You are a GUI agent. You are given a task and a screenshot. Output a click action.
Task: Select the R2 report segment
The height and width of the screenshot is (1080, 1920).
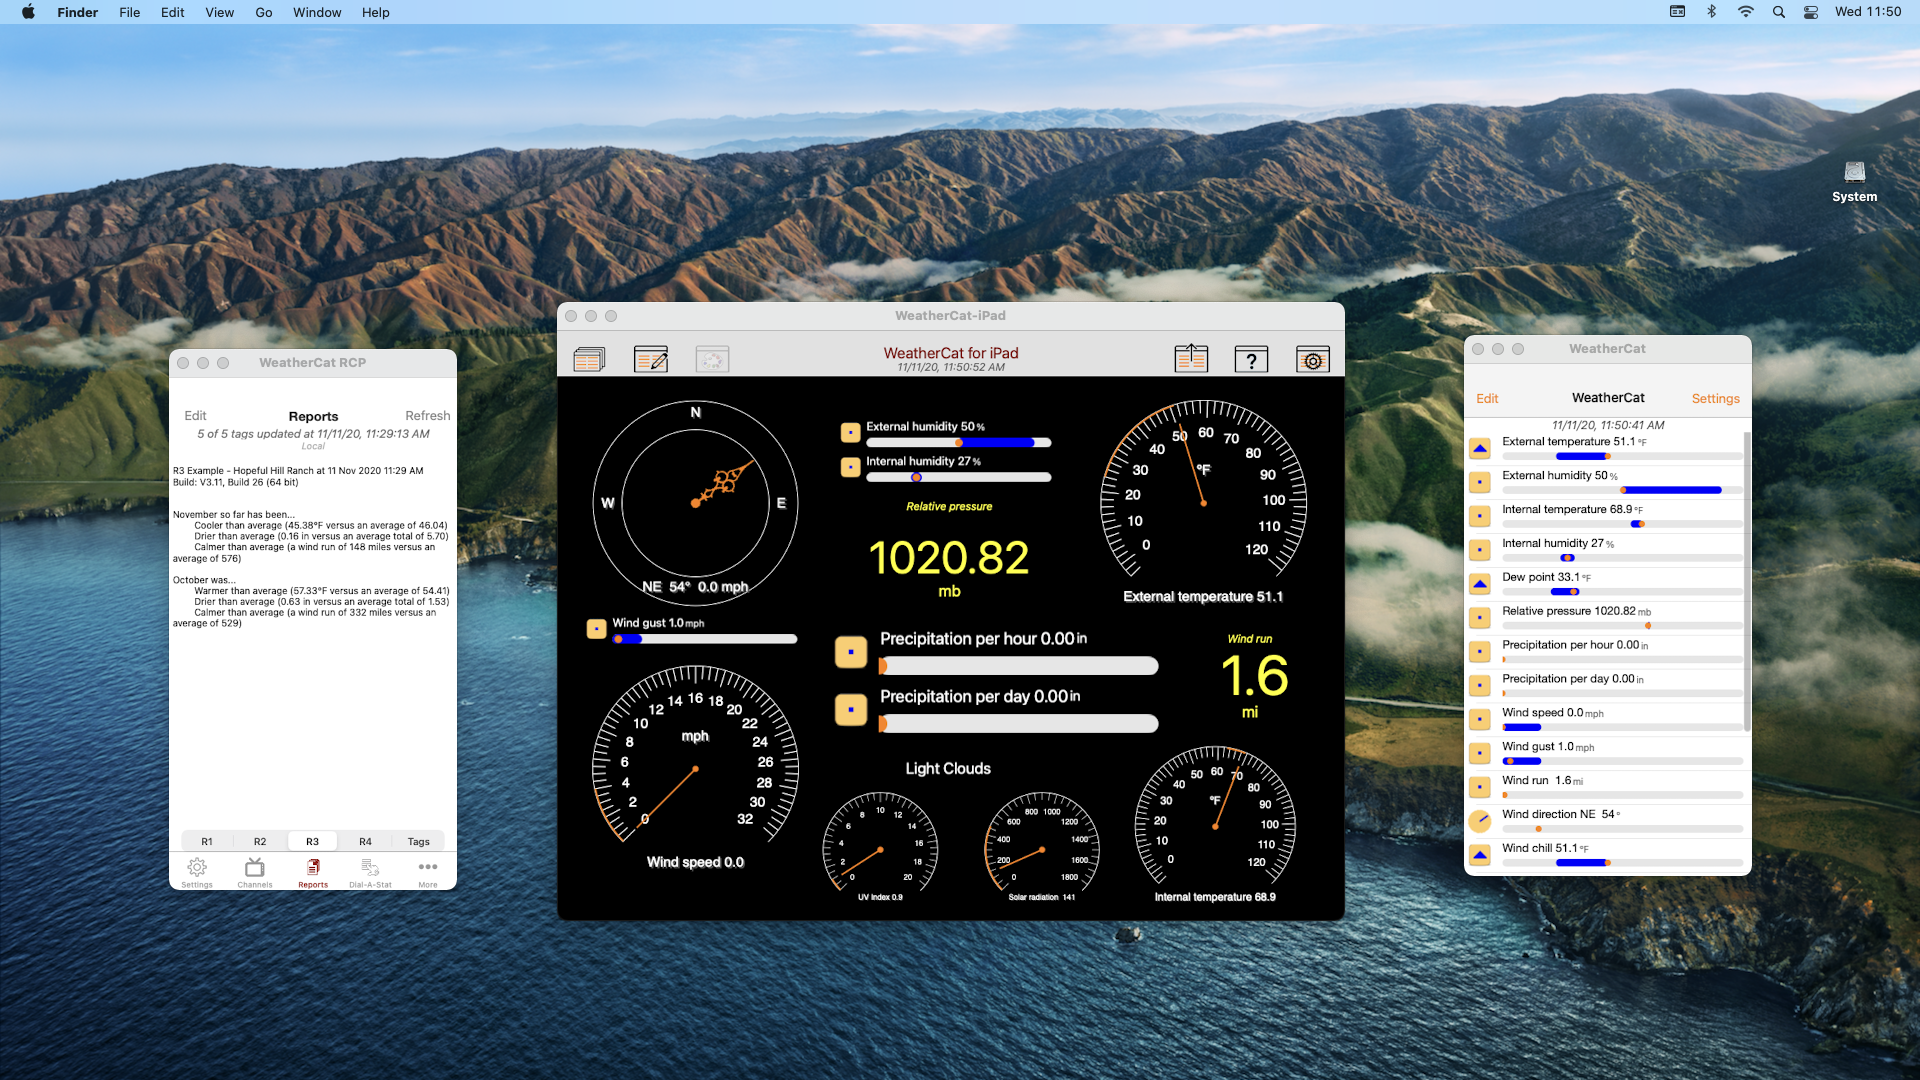[260, 841]
